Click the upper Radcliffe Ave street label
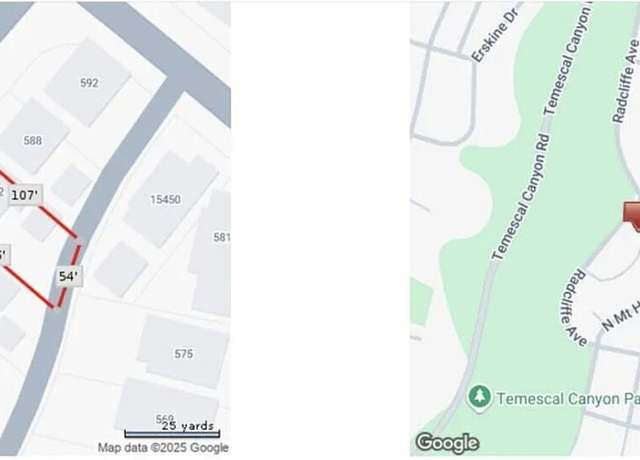The width and height of the screenshot is (640, 460). [x=626, y=80]
